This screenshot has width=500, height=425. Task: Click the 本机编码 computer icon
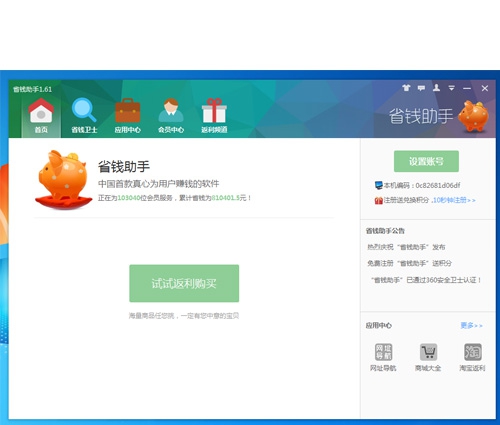(x=378, y=185)
